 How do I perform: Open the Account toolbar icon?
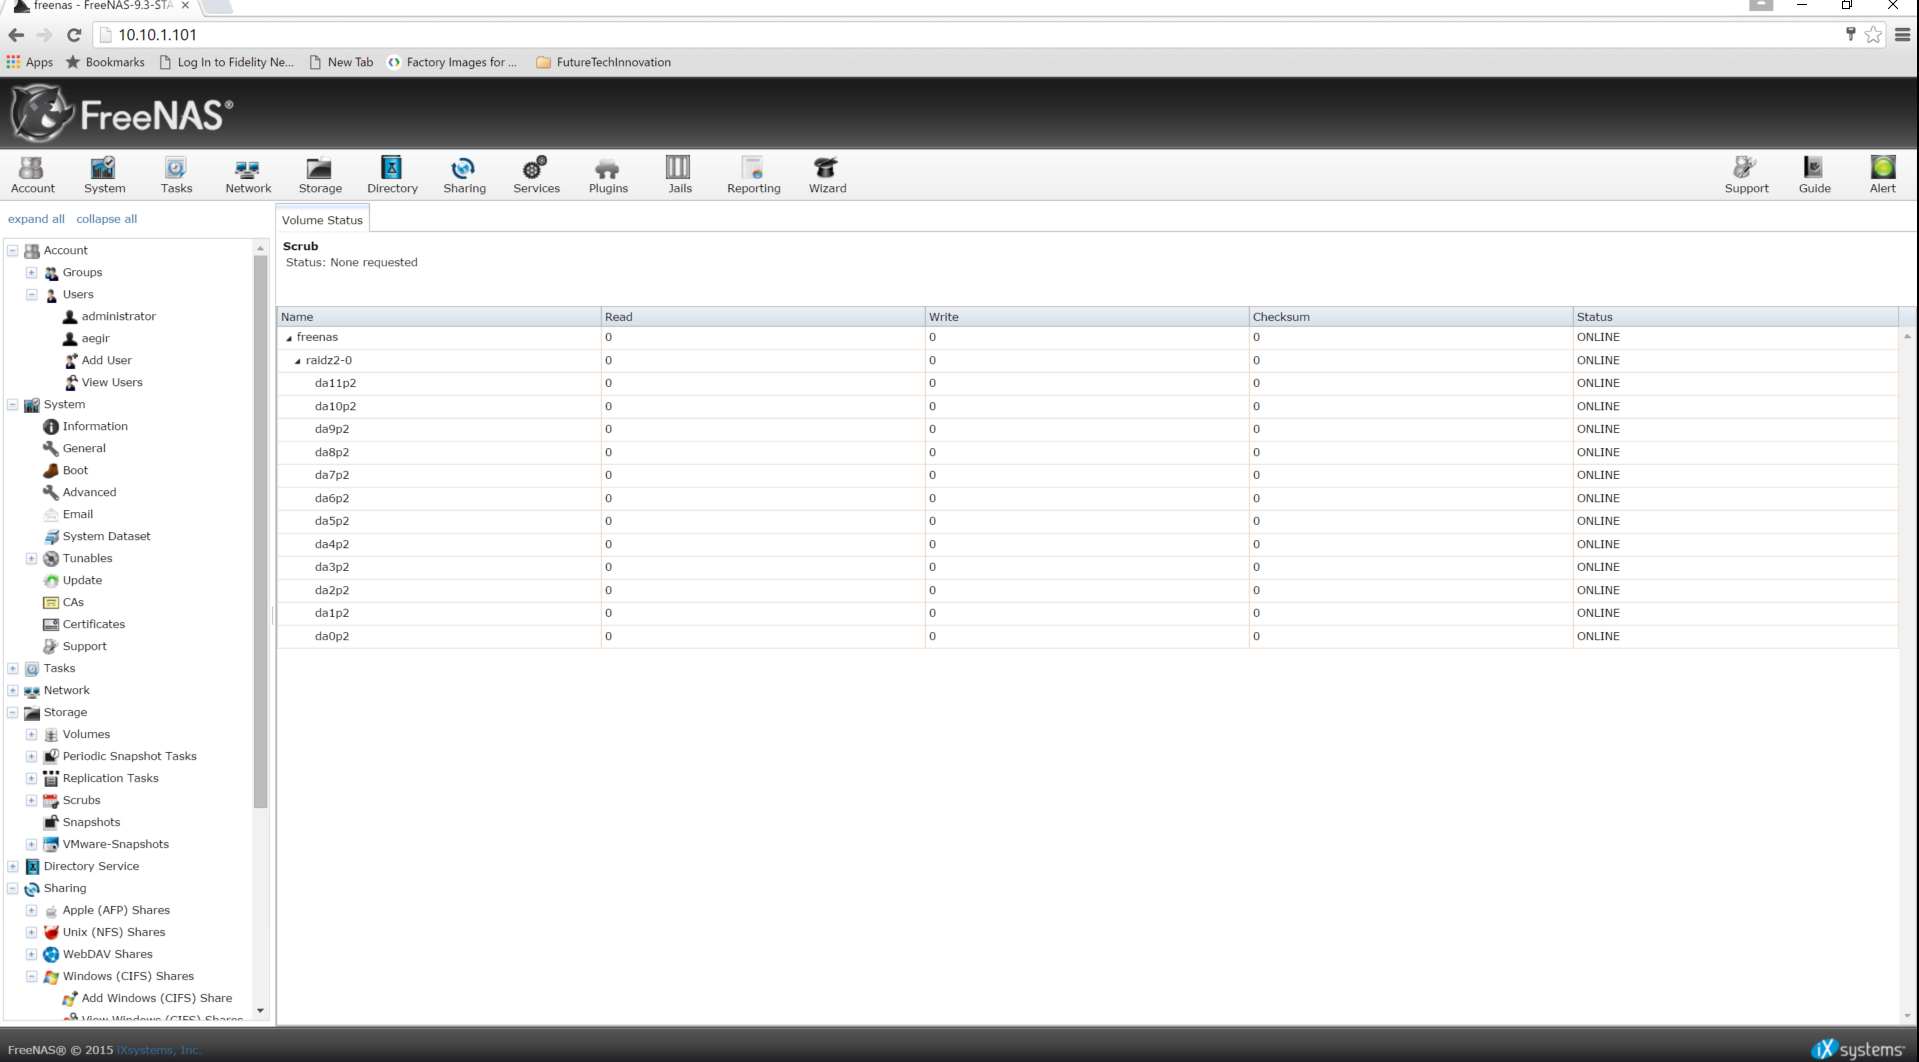pos(33,174)
